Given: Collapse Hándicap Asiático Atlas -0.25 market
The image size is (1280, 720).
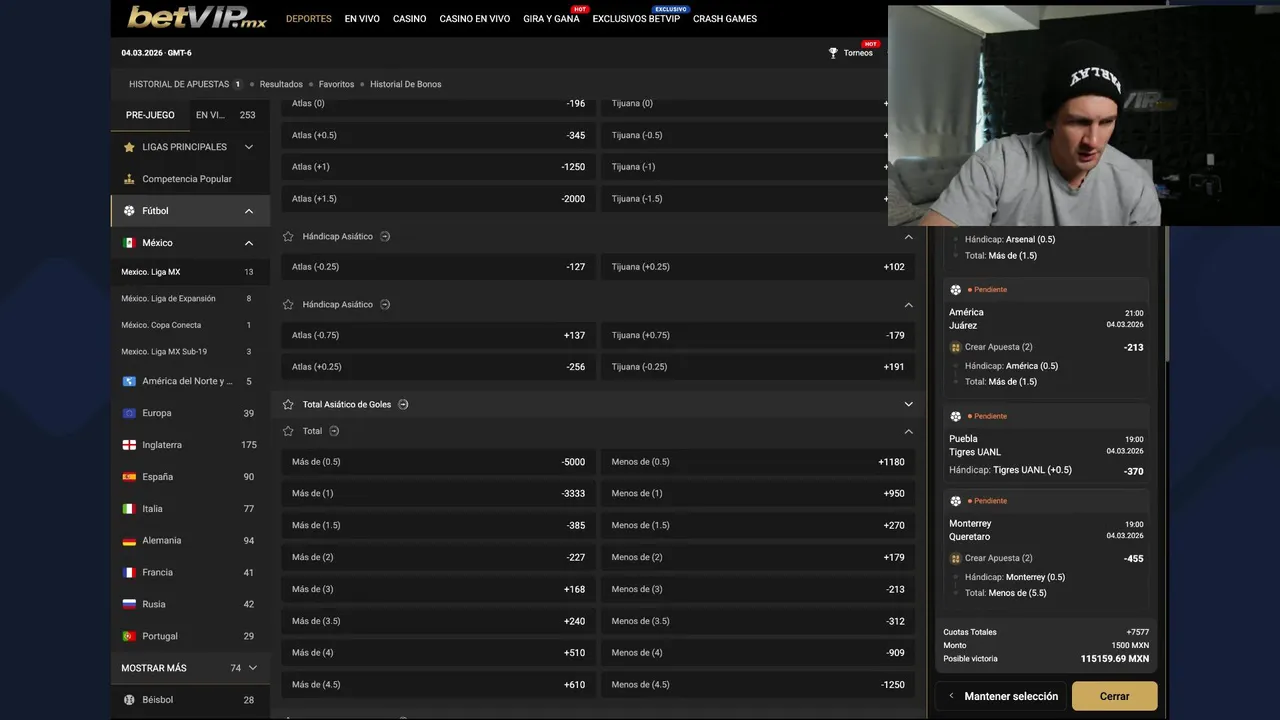Looking at the screenshot, I should pyautogui.click(x=908, y=237).
